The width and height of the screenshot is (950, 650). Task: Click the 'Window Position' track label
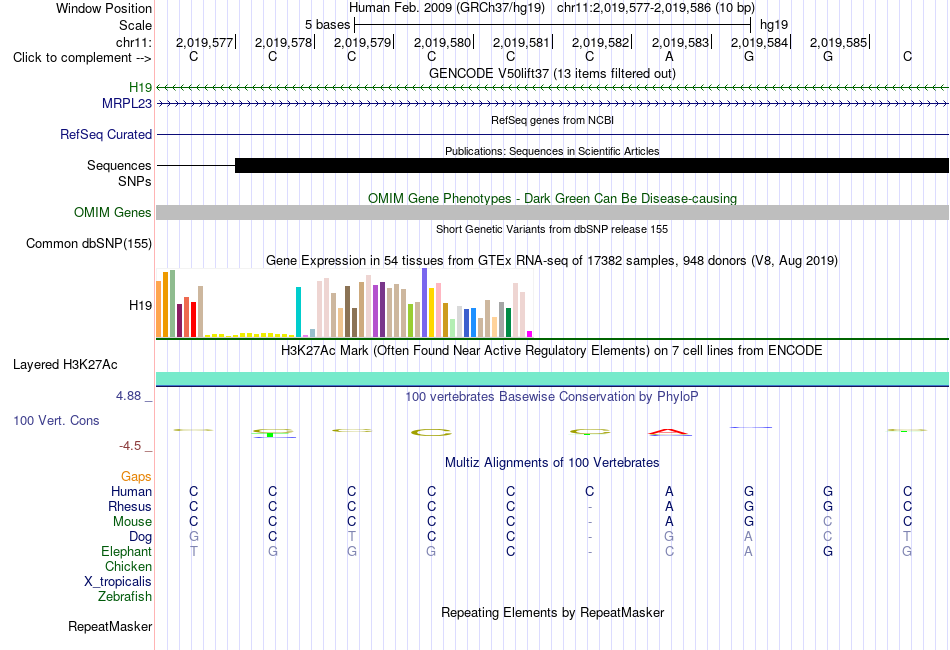104,8
